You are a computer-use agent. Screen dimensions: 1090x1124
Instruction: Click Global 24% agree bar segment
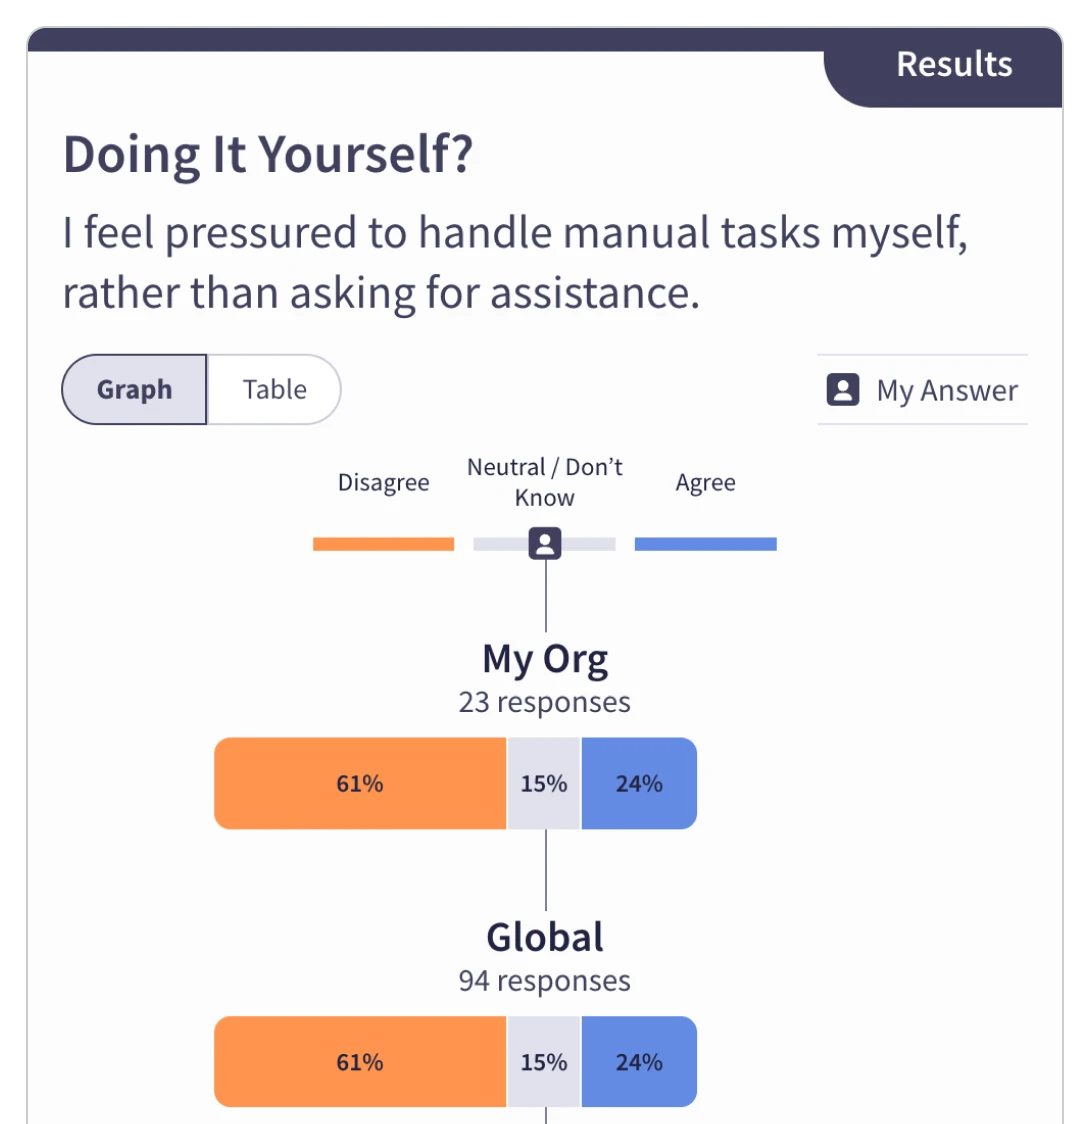[x=639, y=1061]
